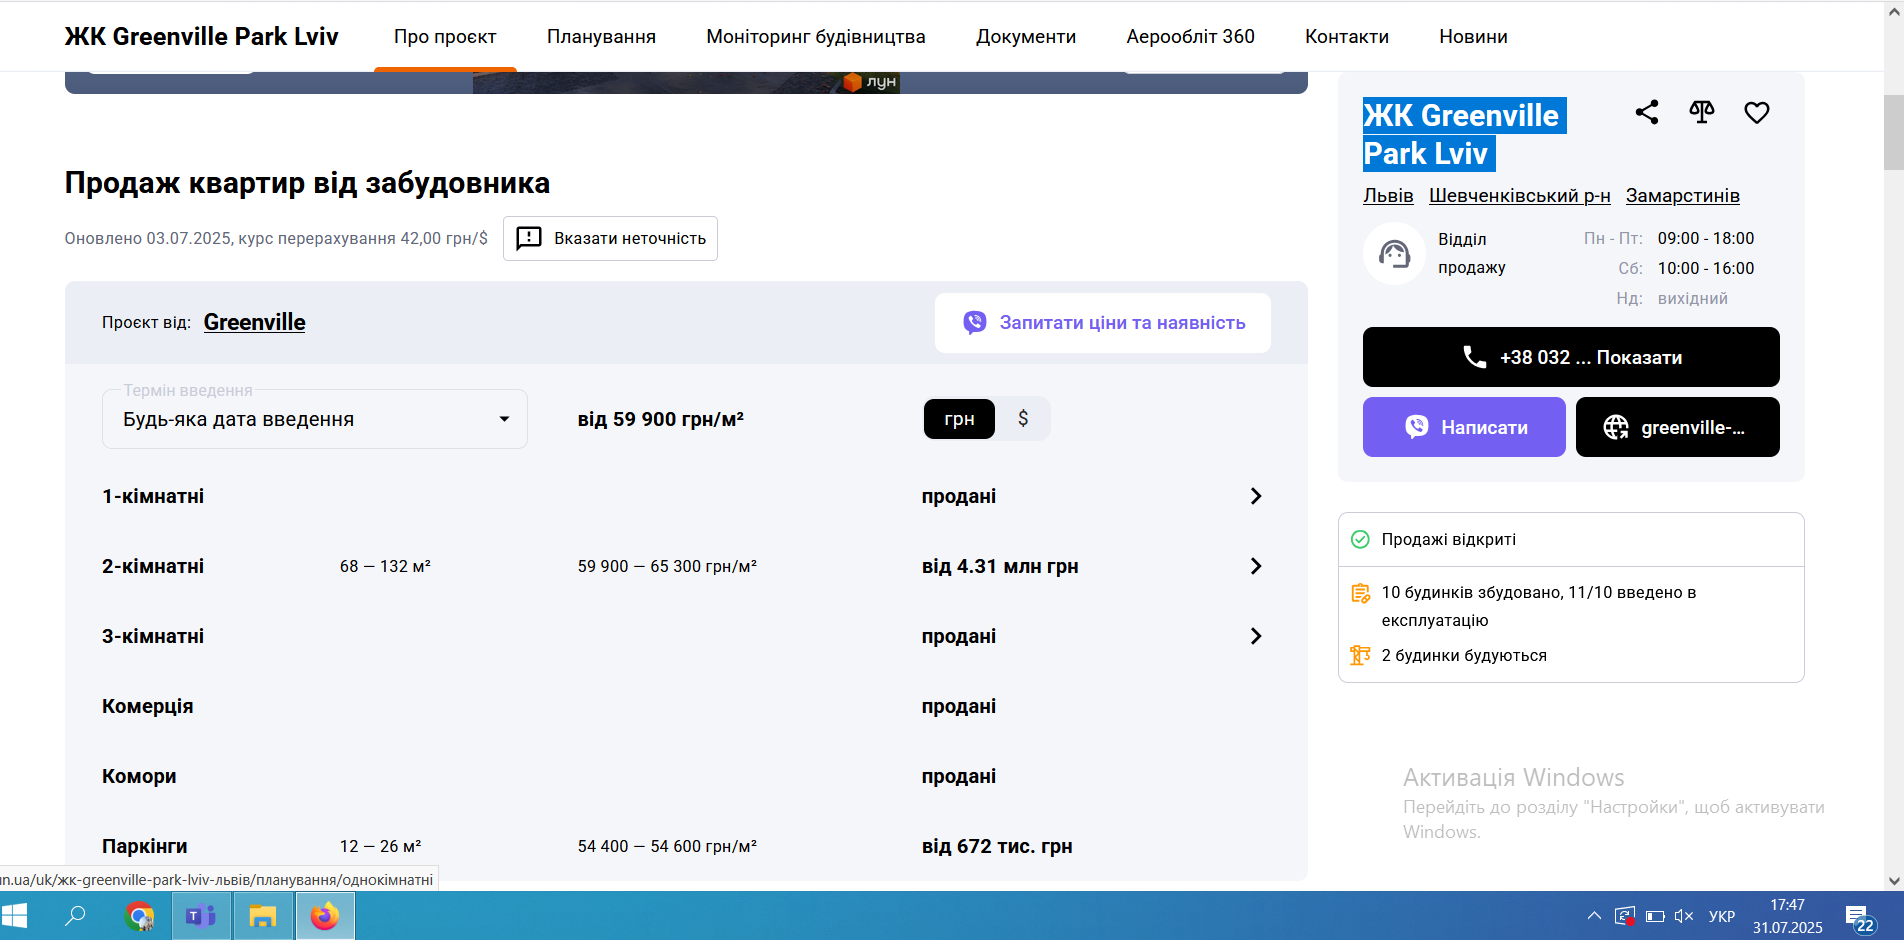Launch Chrome from the taskbar
1904x940 pixels.
[140, 916]
